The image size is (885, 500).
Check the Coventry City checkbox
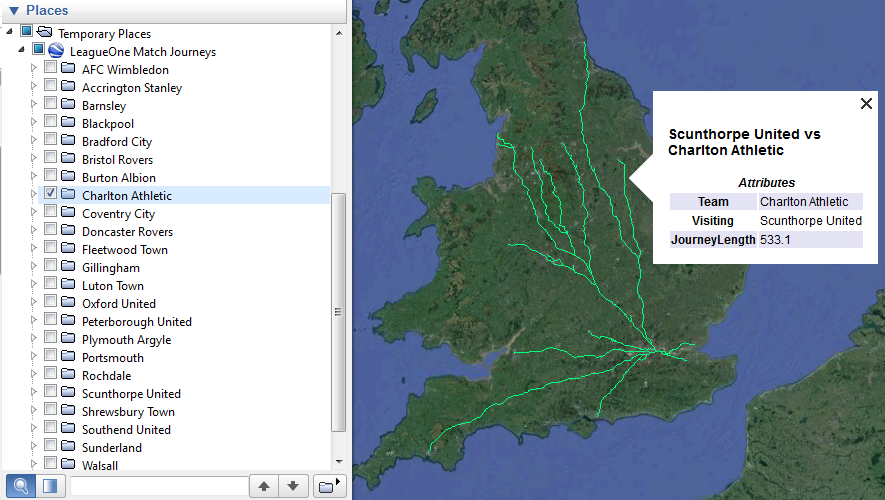pos(50,211)
